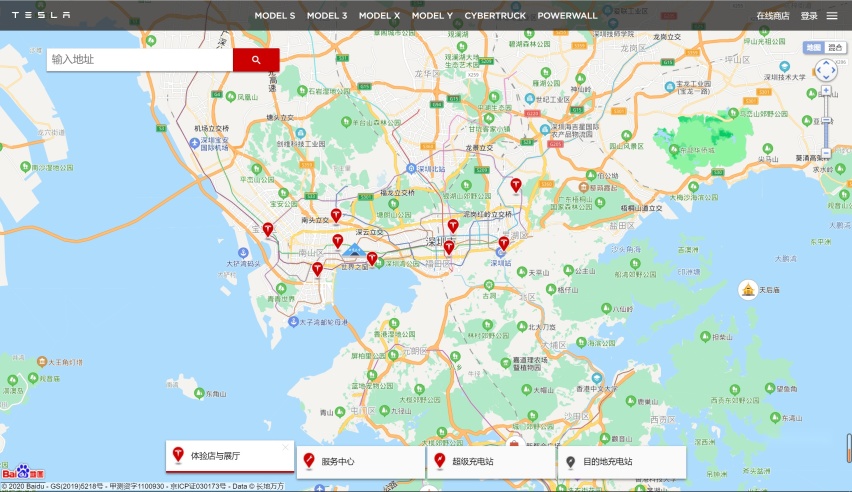Click the zoom level slider handle
Image resolution: width=852 pixels, height=492 pixels.
pyautogui.click(x=826, y=120)
